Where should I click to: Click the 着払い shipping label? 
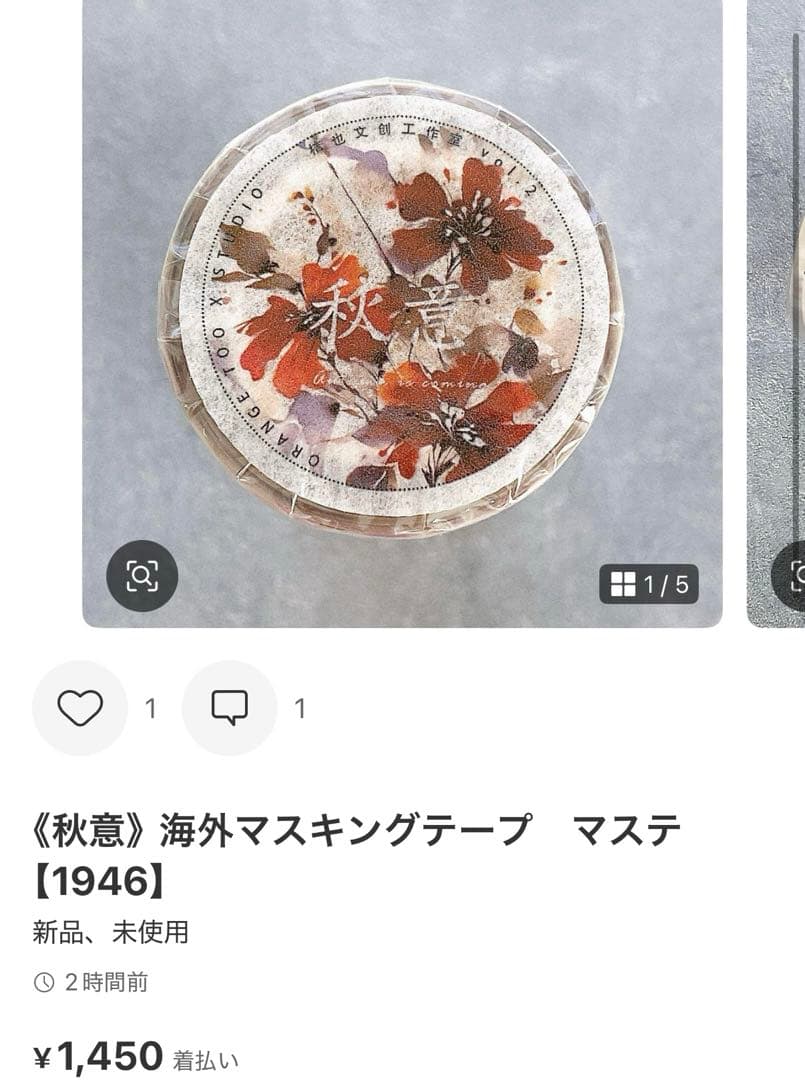[205, 1061]
